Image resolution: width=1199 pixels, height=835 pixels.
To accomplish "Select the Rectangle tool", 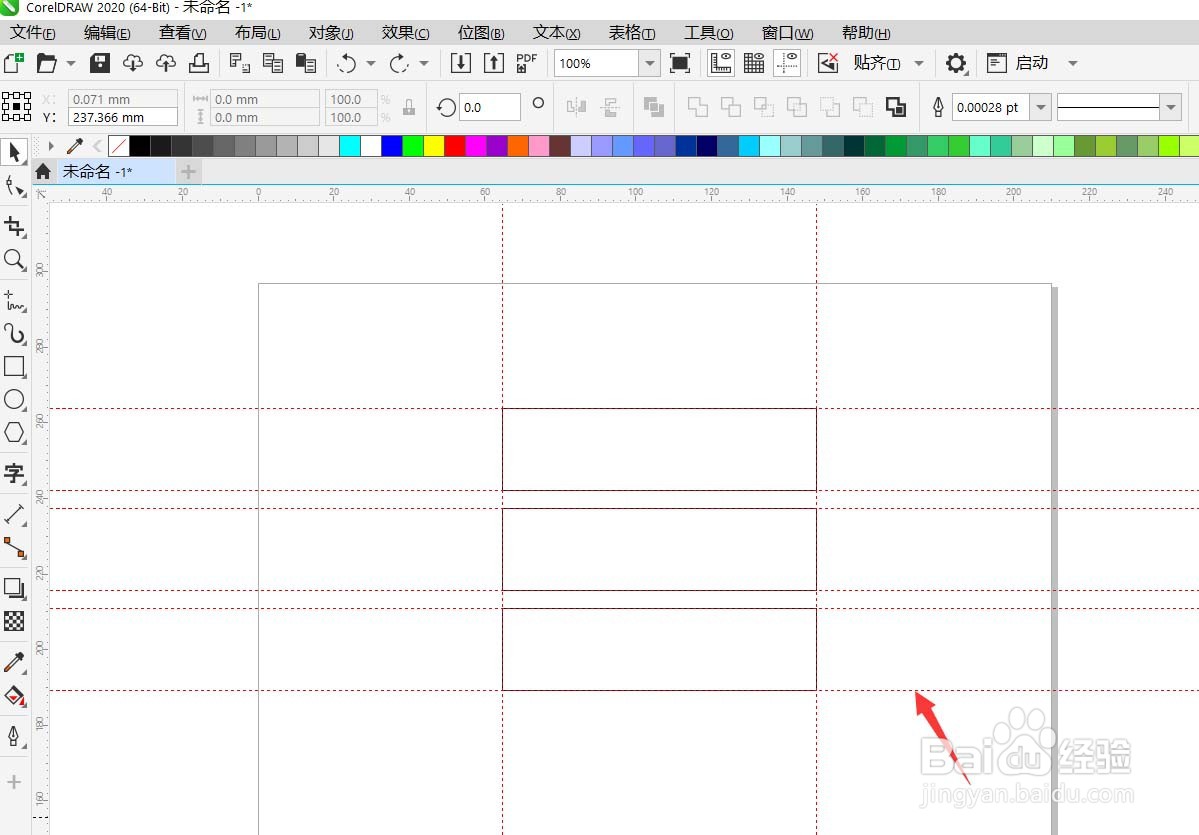I will pyautogui.click(x=14, y=366).
